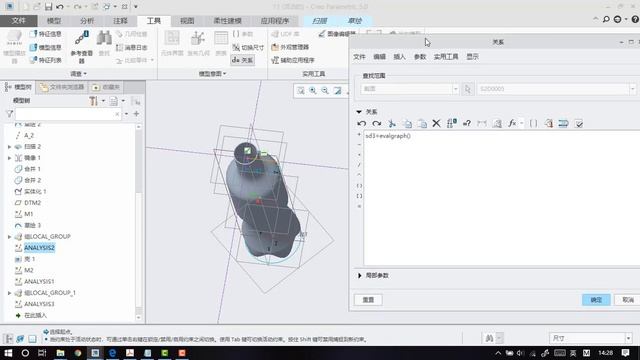Open 参数 menu in Relations dialog

pyautogui.click(x=420, y=57)
